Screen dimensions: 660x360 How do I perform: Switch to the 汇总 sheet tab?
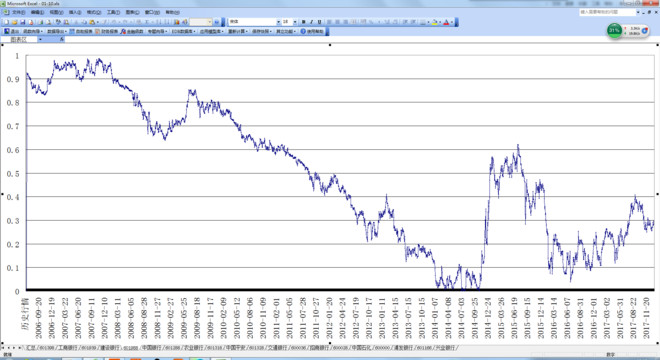[32, 348]
